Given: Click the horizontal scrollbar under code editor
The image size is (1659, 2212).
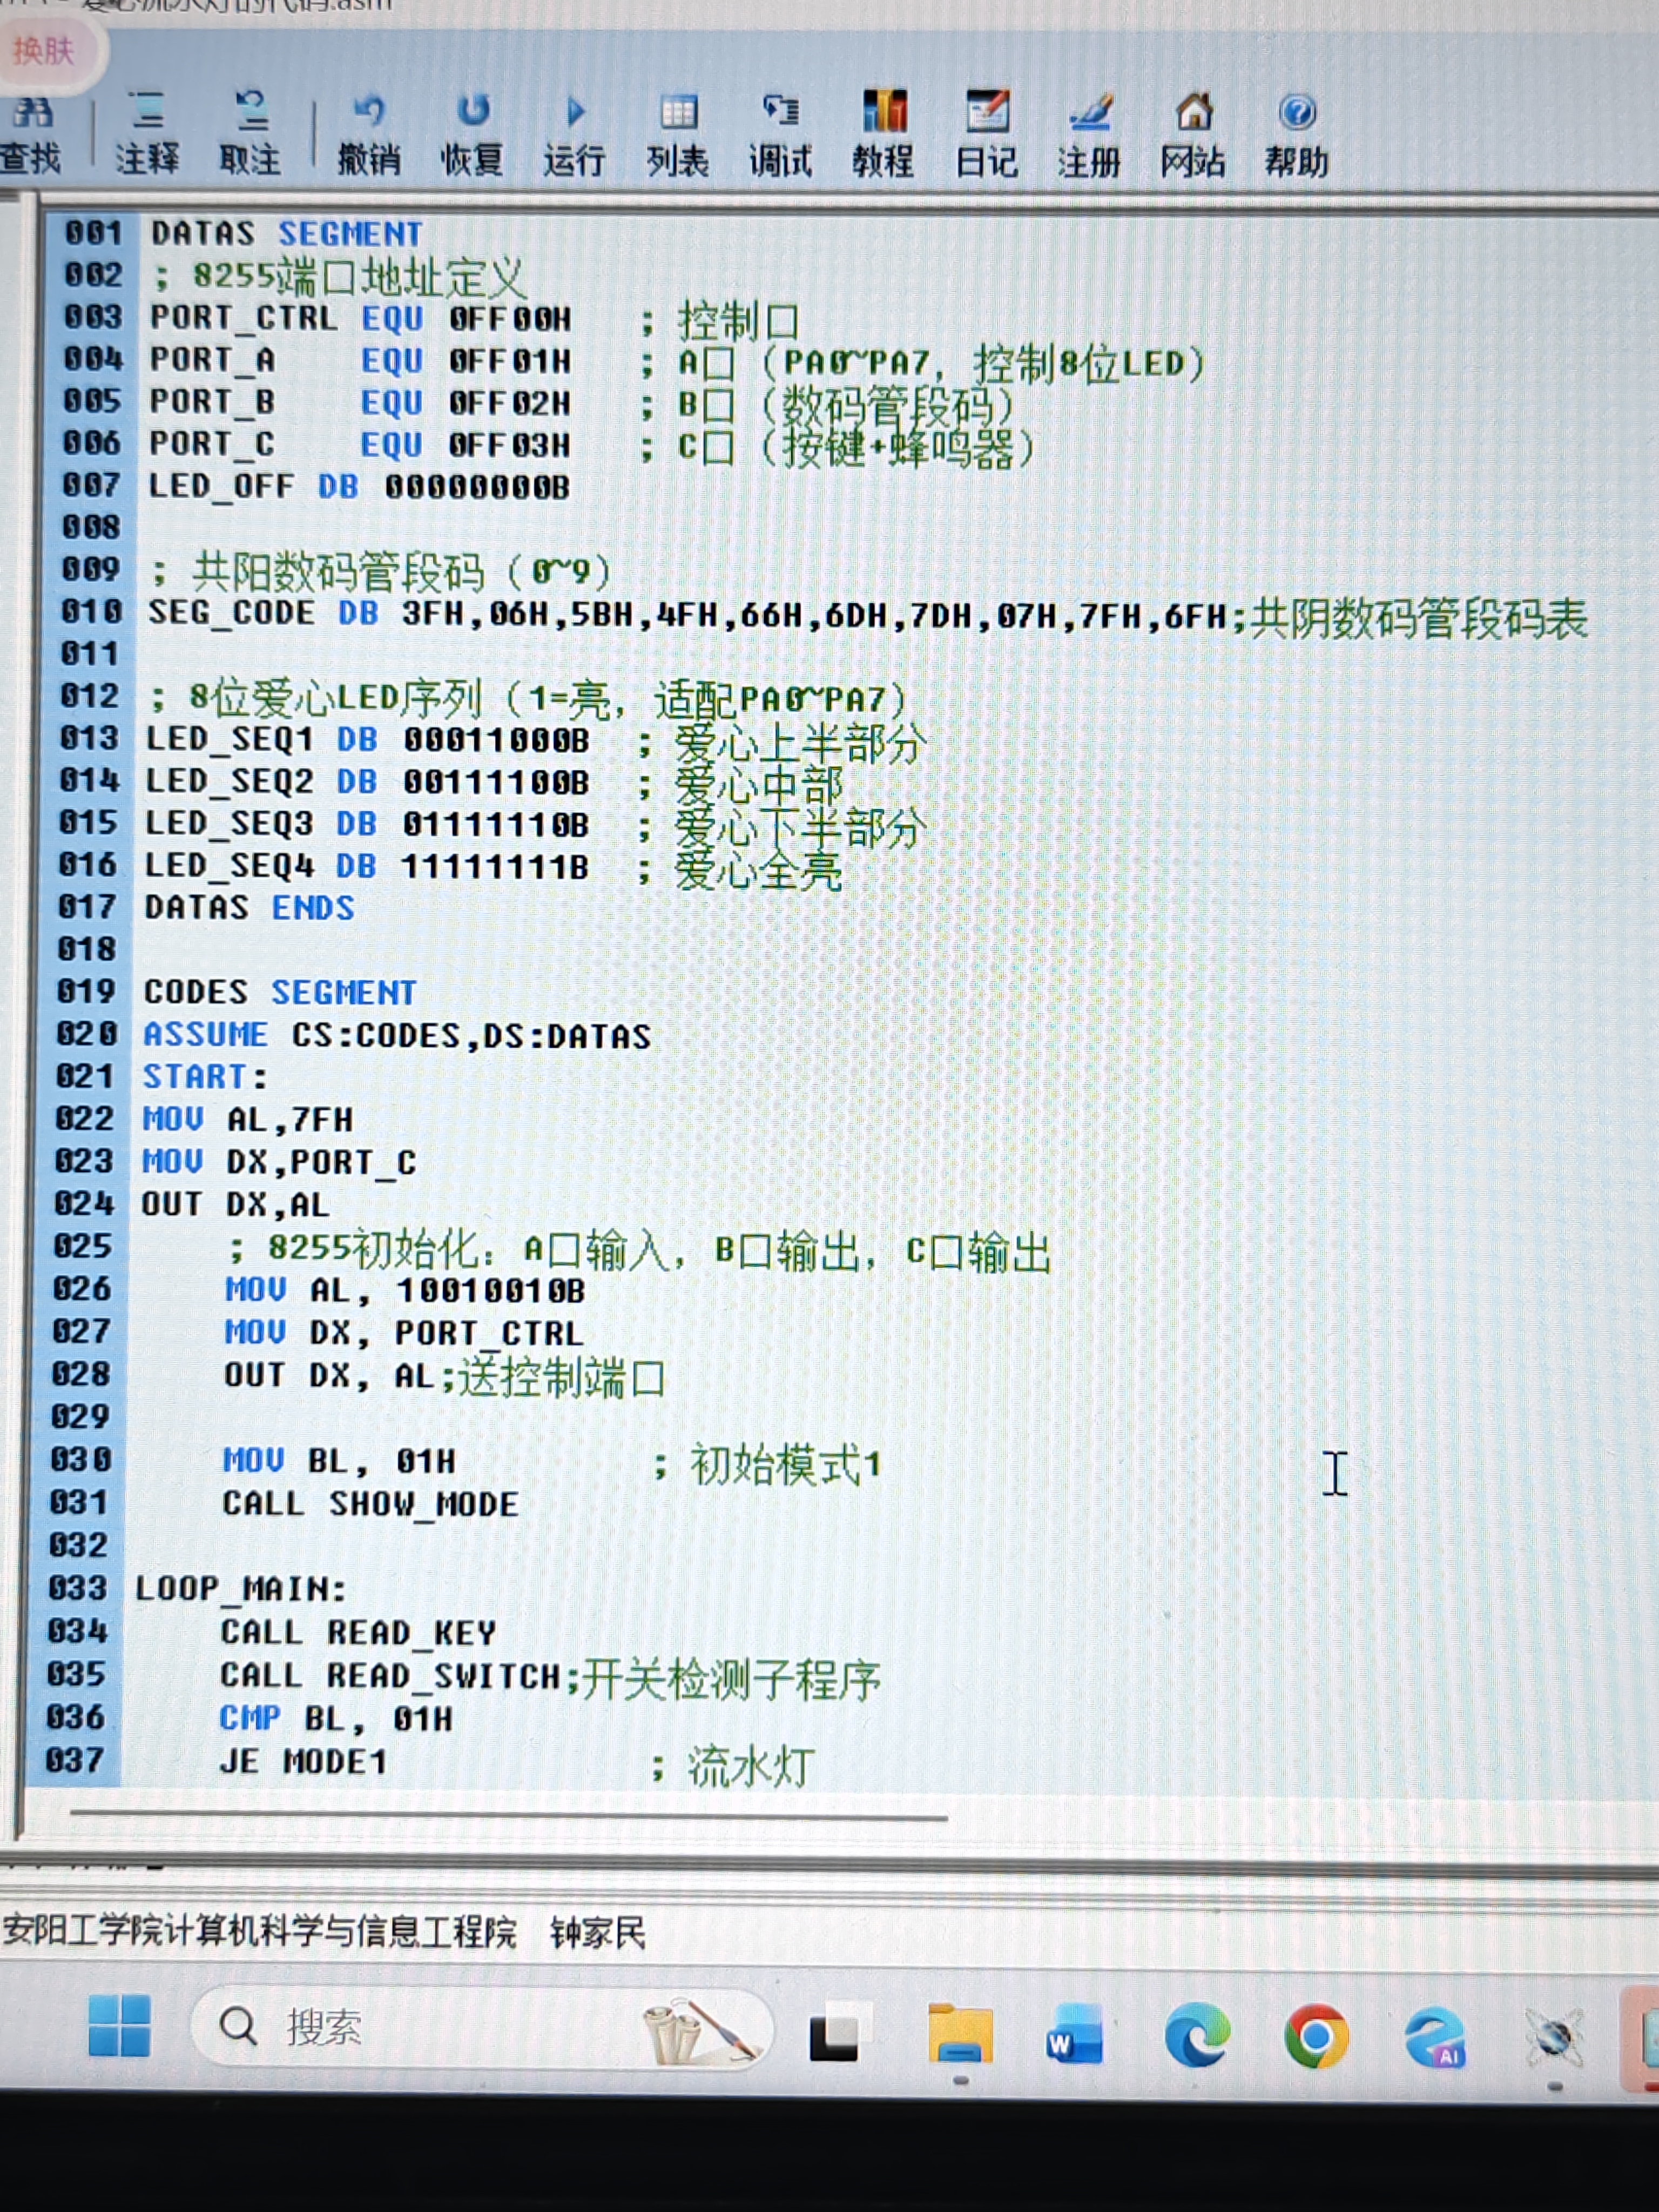Looking at the screenshot, I should (508, 1815).
